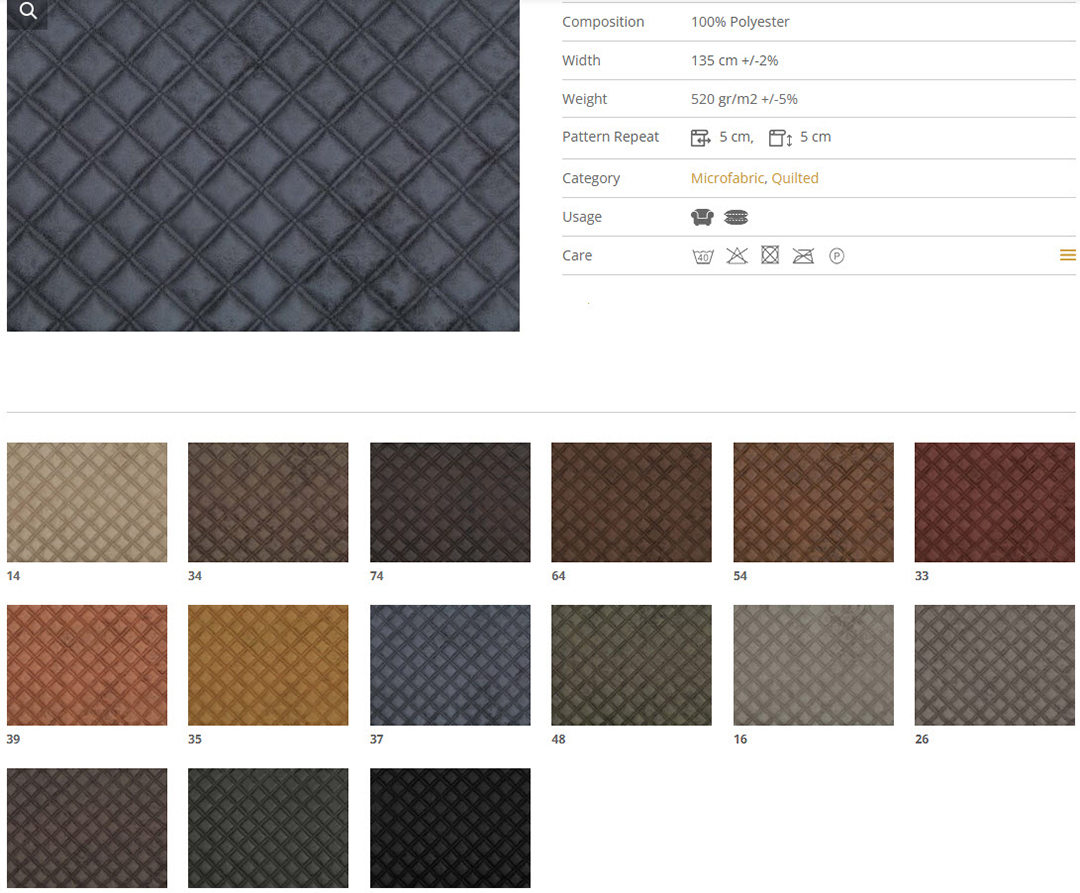Image resolution: width=1080 pixels, height=893 pixels.
Task: Click the dry clean P care icon
Action: click(x=837, y=256)
